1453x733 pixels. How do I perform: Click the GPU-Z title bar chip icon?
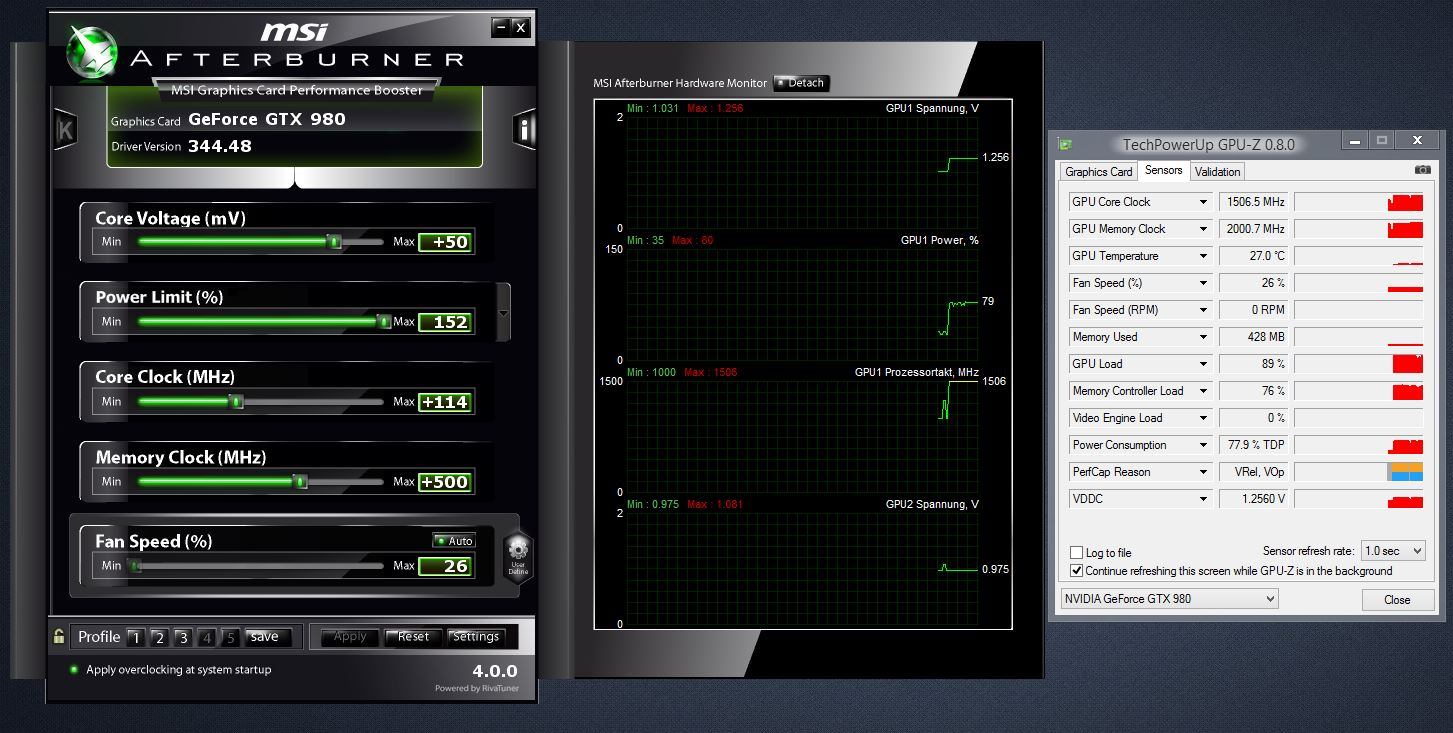pyautogui.click(x=1066, y=144)
